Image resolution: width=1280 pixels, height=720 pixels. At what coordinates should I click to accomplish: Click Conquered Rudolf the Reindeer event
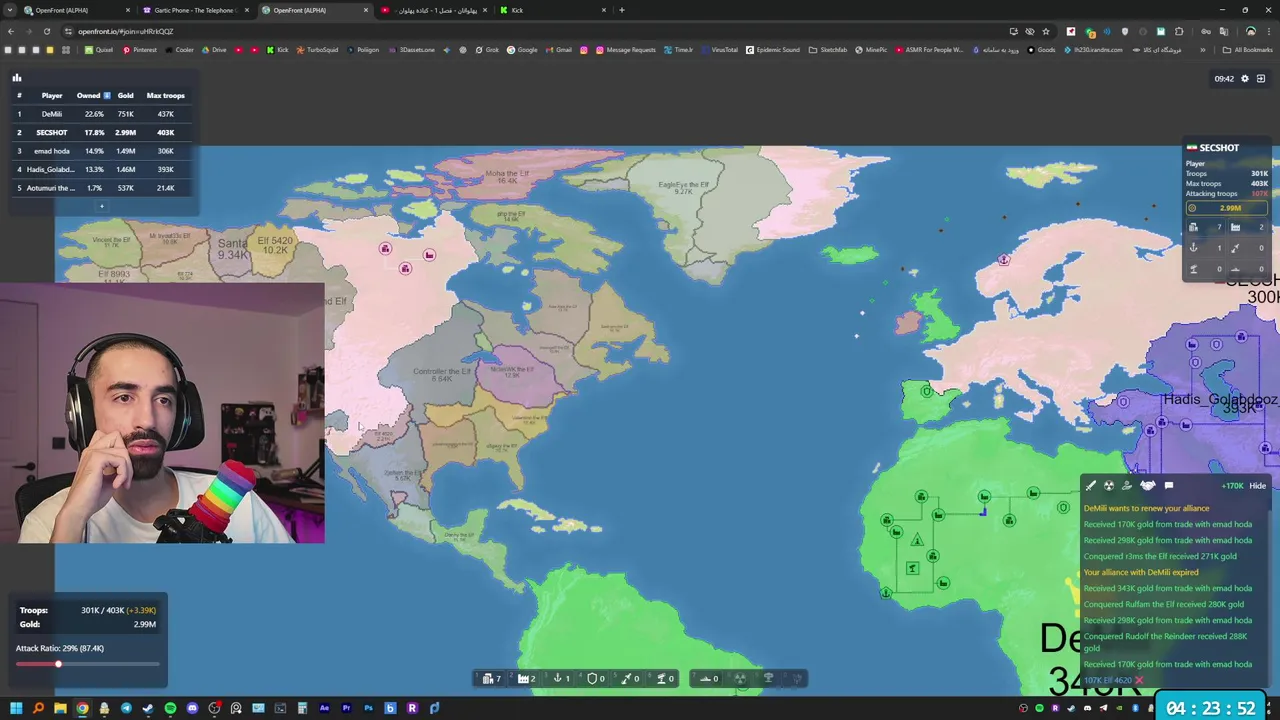point(1165,641)
